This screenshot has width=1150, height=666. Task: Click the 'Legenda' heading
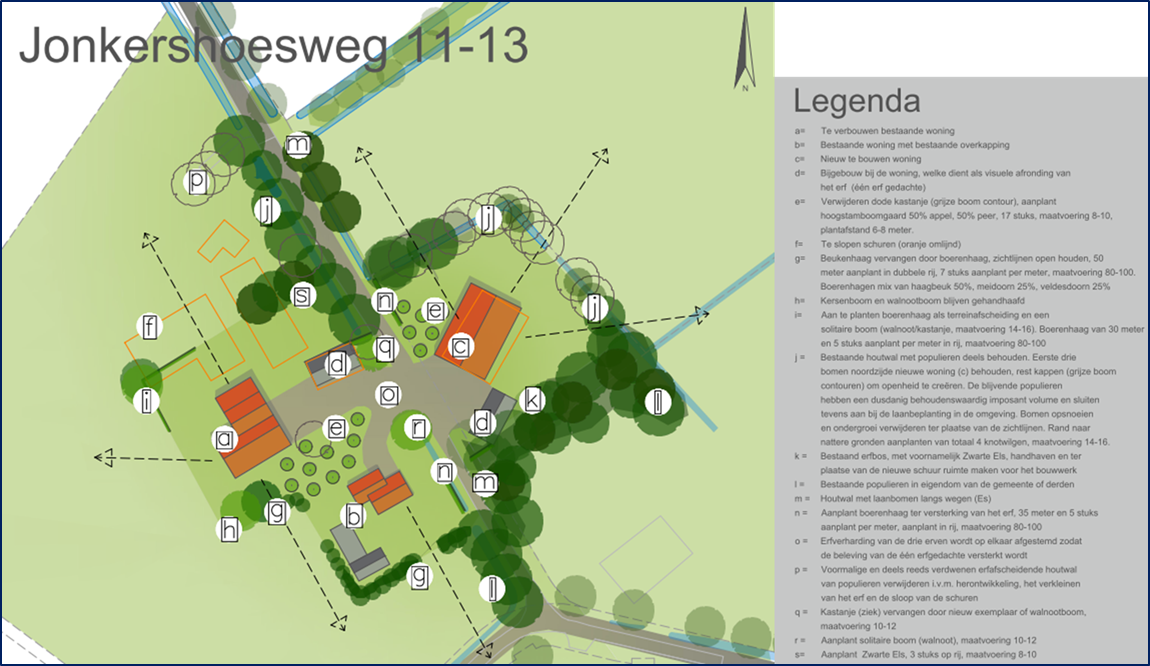(x=857, y=101)
